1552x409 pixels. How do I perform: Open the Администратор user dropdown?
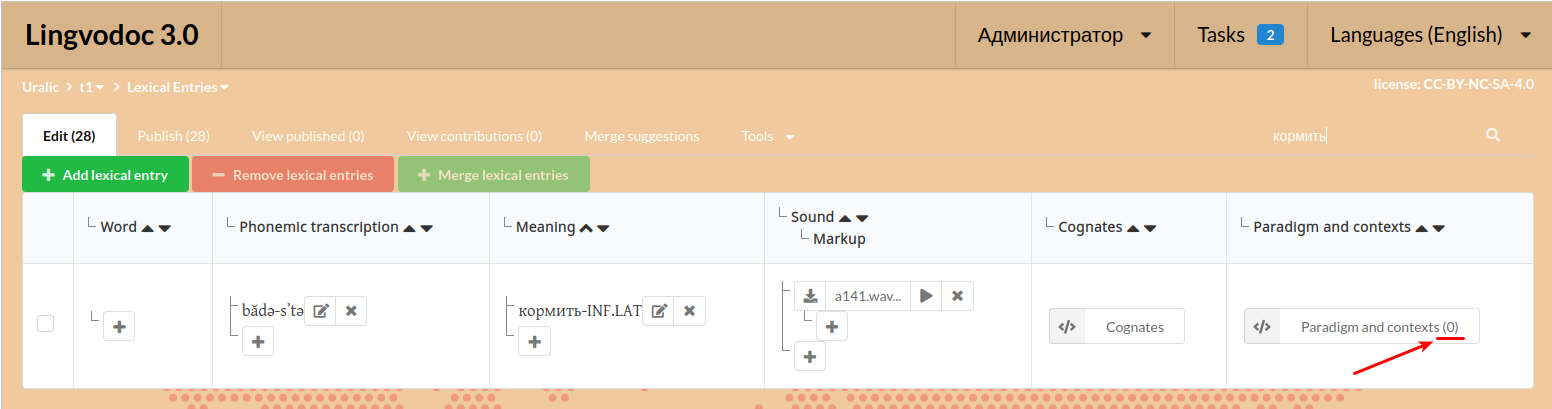pos(1065,35)
